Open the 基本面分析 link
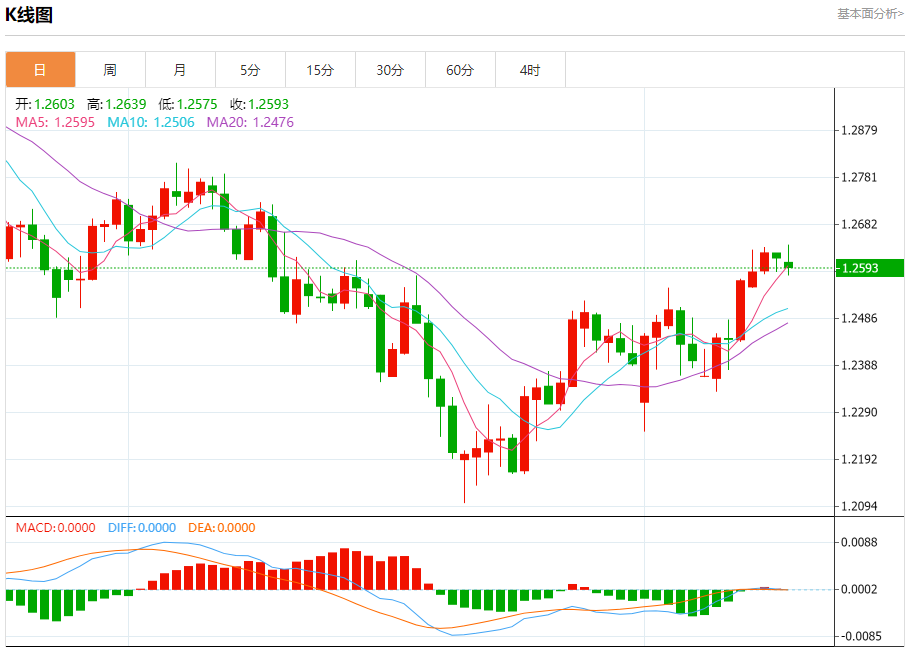The image size is (910, 647). pyautogui.click(x=869, y=14)
